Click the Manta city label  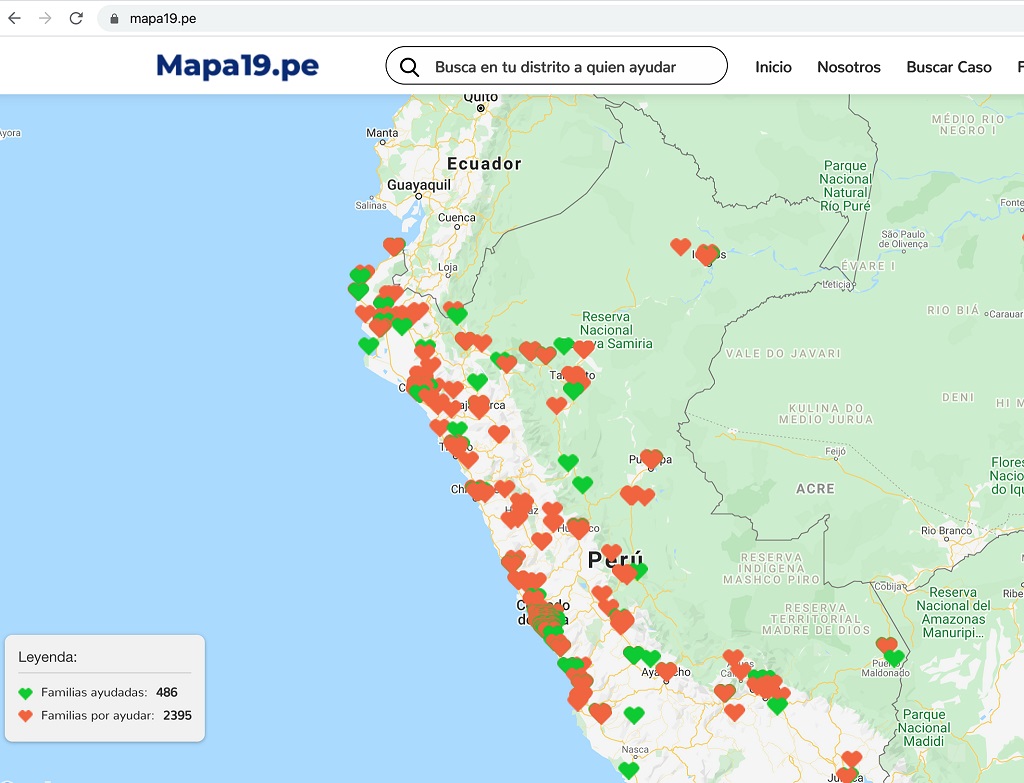click(382, 133)
